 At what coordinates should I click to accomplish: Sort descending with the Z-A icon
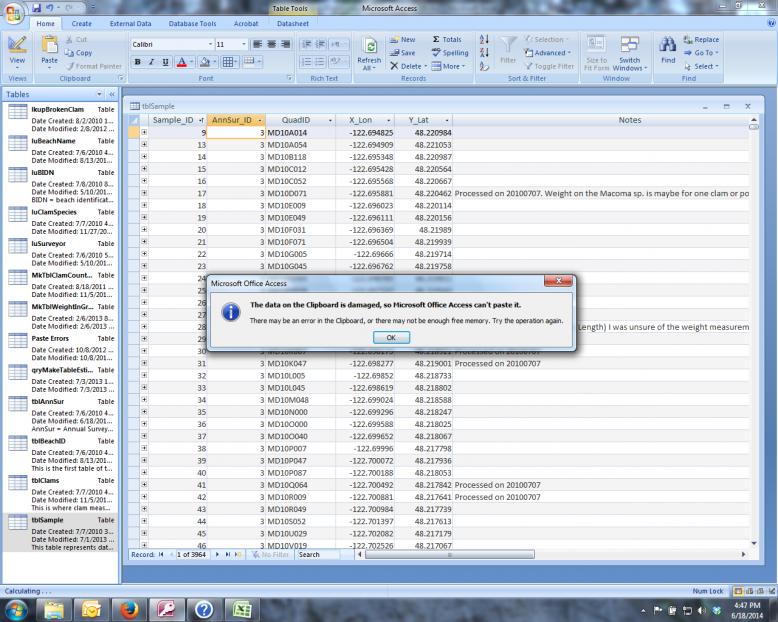[484, 52]
